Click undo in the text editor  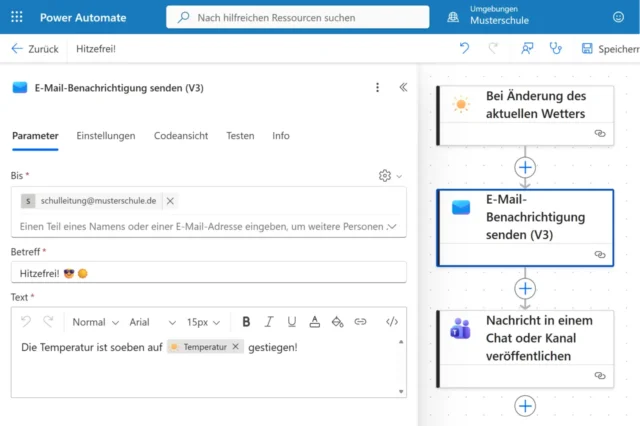(x=26, y=322)
